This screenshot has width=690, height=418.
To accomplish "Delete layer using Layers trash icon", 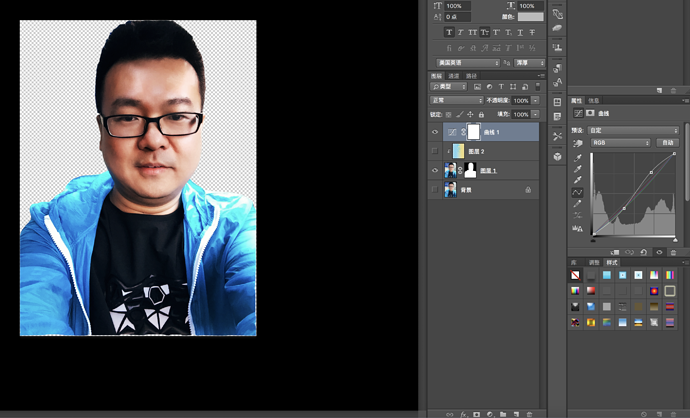I will [x=529, y=414].
